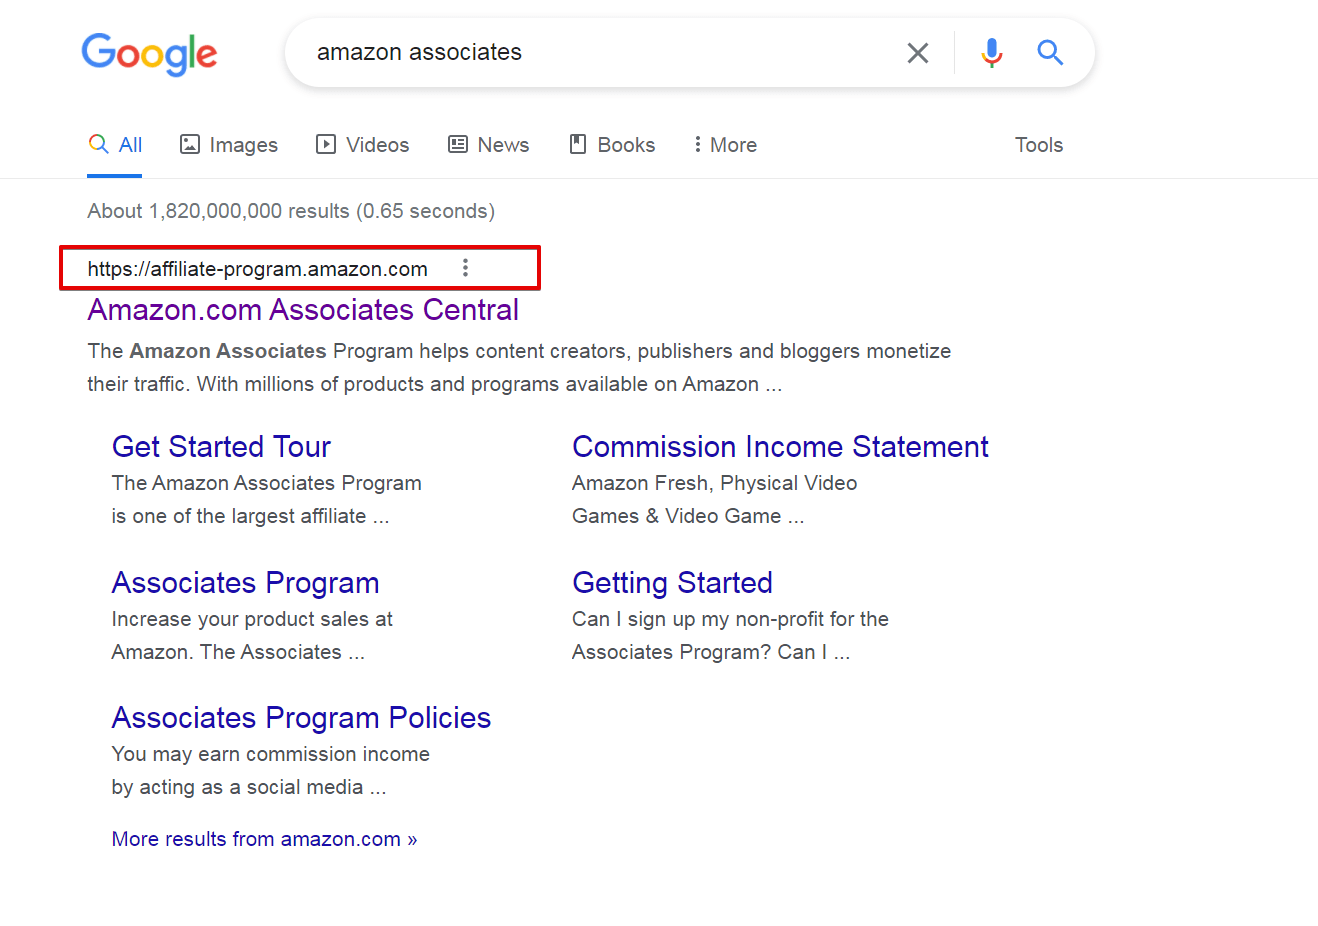This screenshot has height=926, width=1318.
Task: Open the Associates Program sitelink
Action: (245, 583)
